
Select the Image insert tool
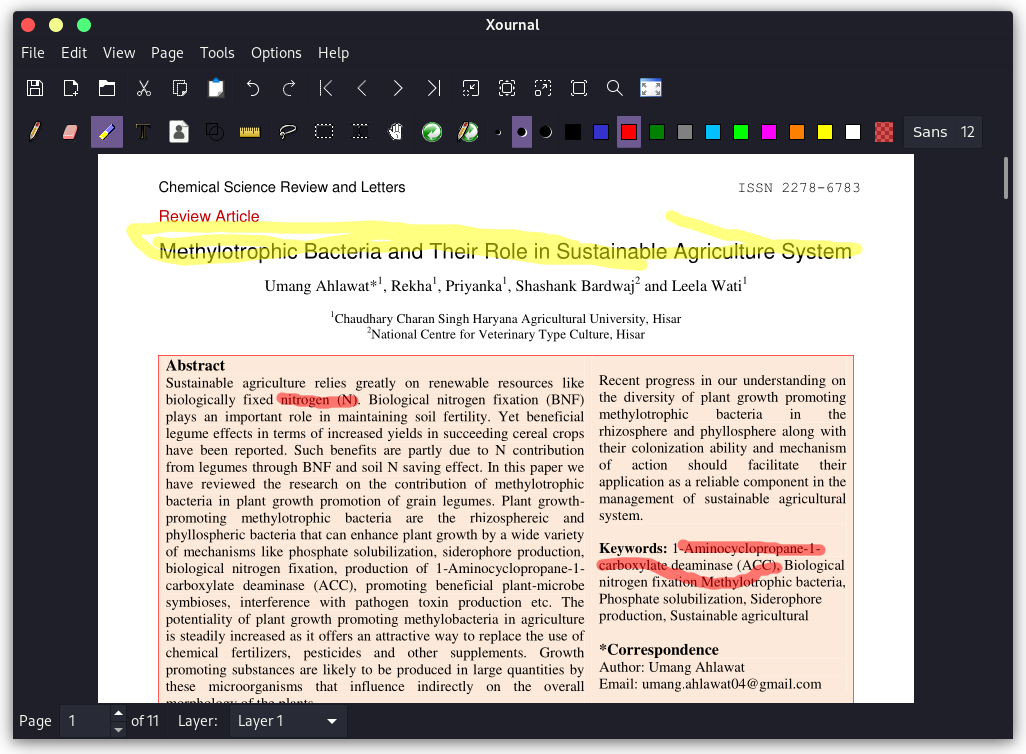coord(179,132)
